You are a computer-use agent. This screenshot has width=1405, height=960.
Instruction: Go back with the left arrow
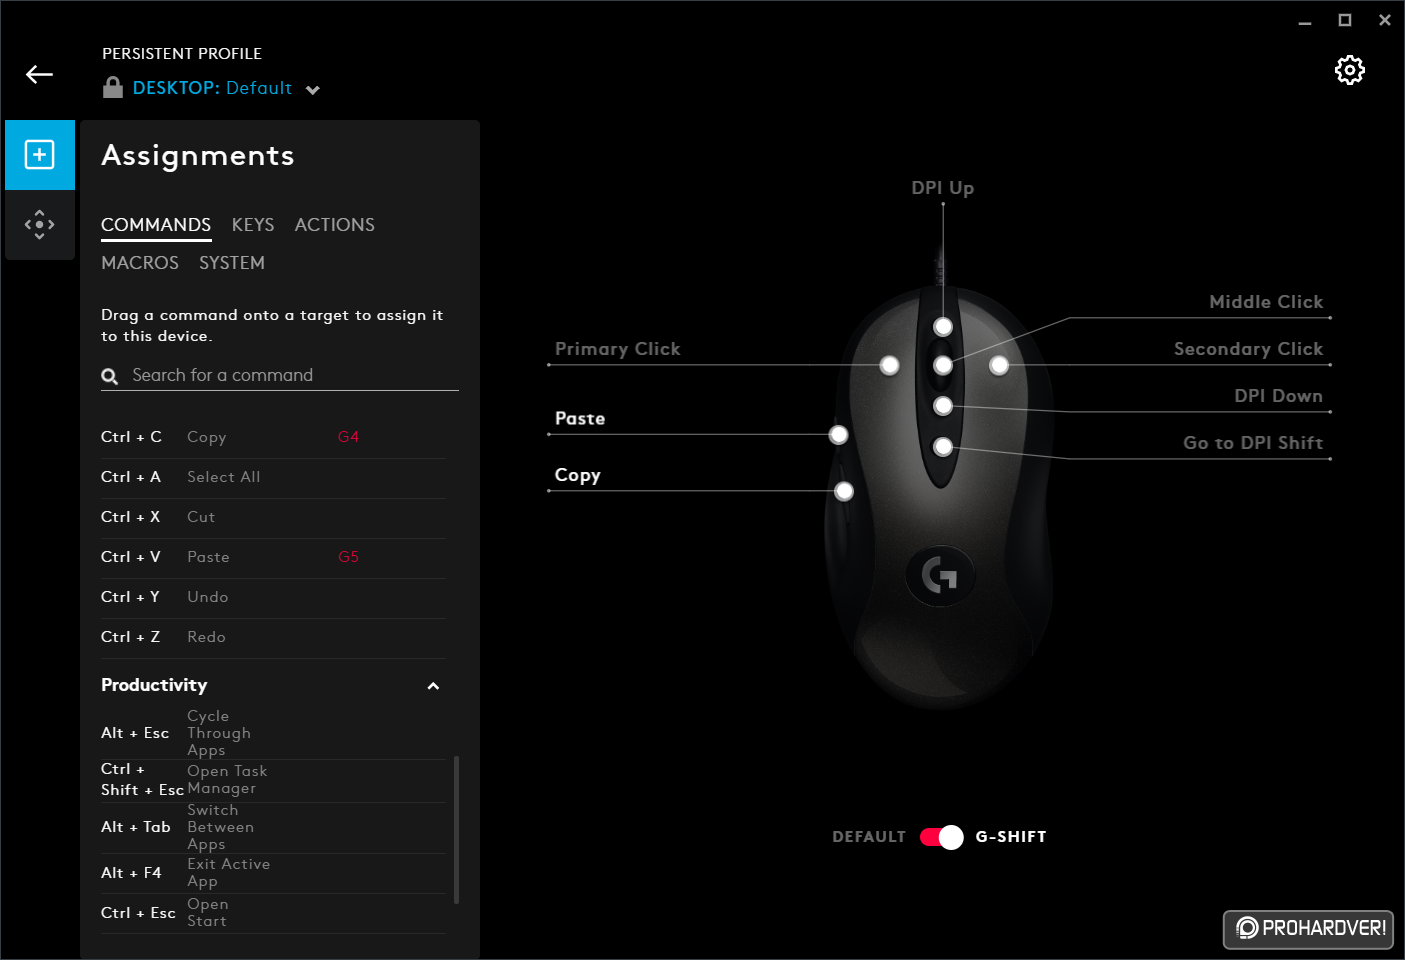tap(39, 74)
